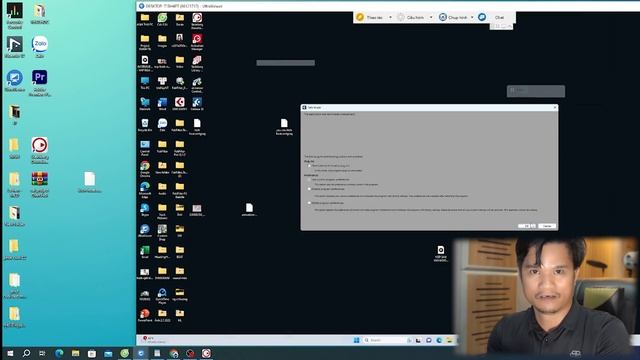Select the image file icon beside Skype row
Image resolution: width=640 pixels, height=360 pixels.
(x=197, y=208)
